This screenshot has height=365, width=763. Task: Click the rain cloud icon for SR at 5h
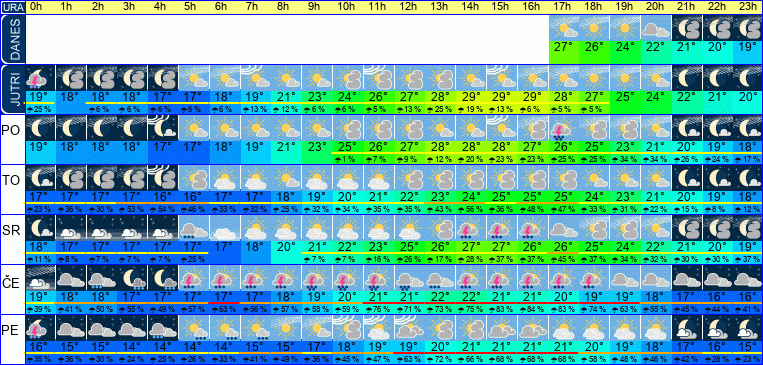194,228
